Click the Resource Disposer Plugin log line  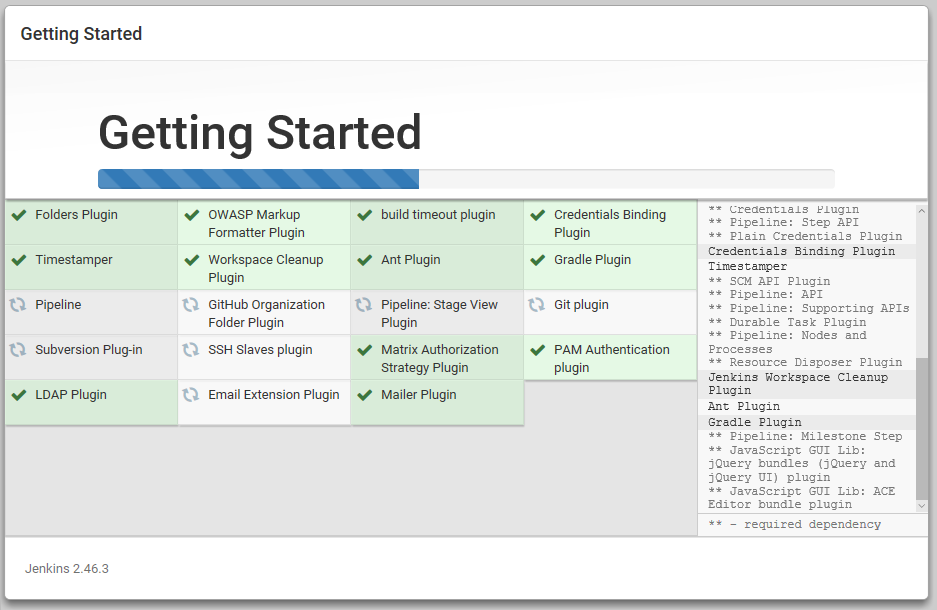tap(805, 362)
